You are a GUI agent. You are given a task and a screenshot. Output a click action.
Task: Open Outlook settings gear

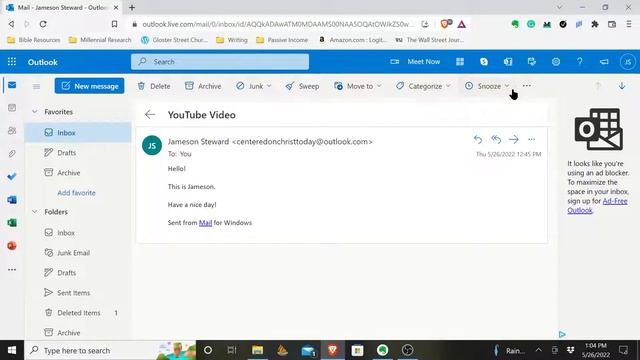556,62
